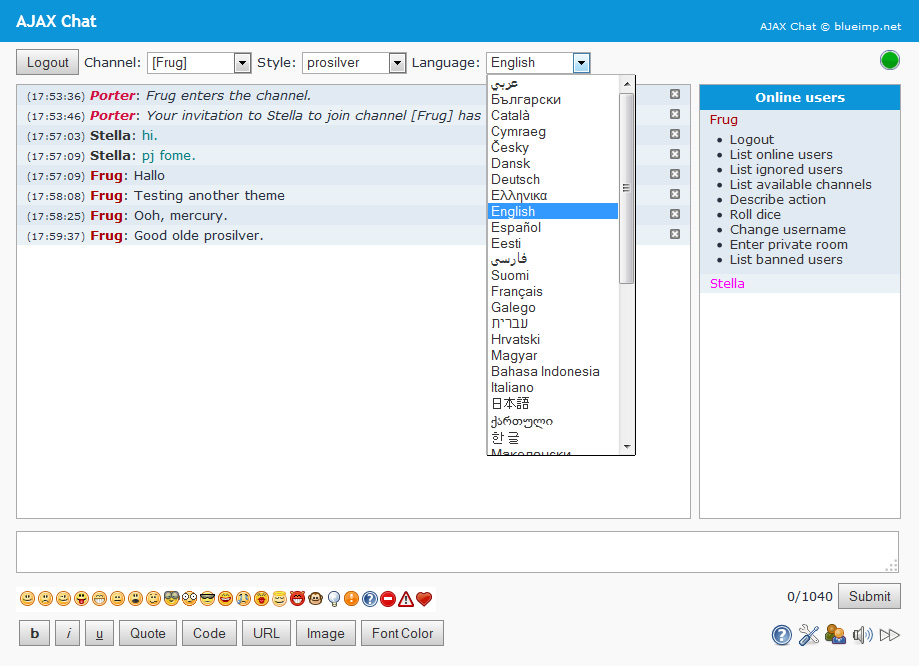Viewport: 919px width, 666px height.
Task: Select 'Roll dice' in the user menu
Action: tap(754, 214)
